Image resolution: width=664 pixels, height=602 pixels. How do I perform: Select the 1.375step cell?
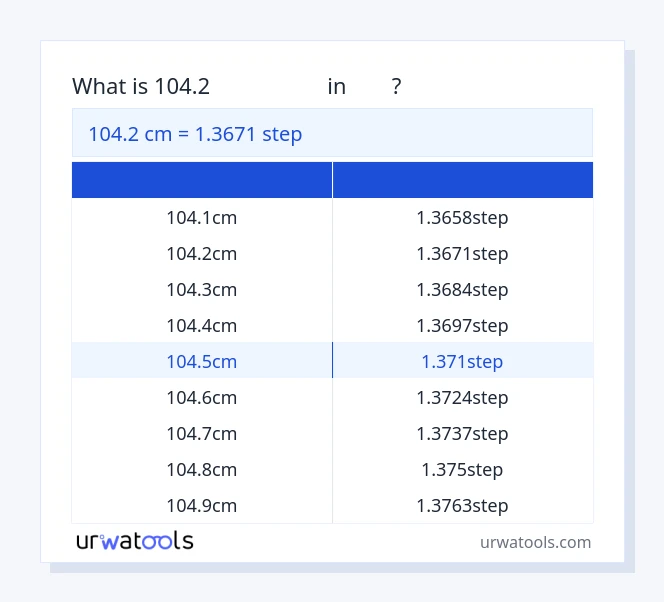pyautogui.click(x=462, y=470)
